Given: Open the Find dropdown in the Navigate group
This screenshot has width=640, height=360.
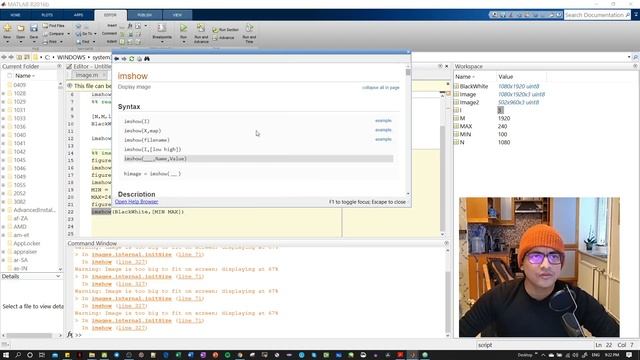Looking at the screenshot, I should [x=93, y=42].
